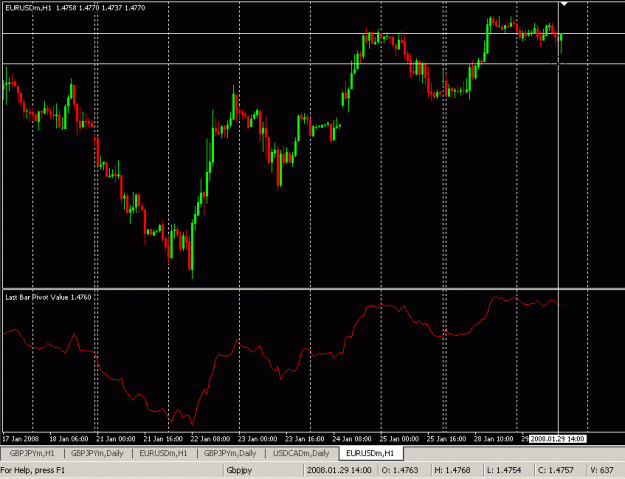Click the 21 Jan 00:00 time axis label

coord(116,439)
